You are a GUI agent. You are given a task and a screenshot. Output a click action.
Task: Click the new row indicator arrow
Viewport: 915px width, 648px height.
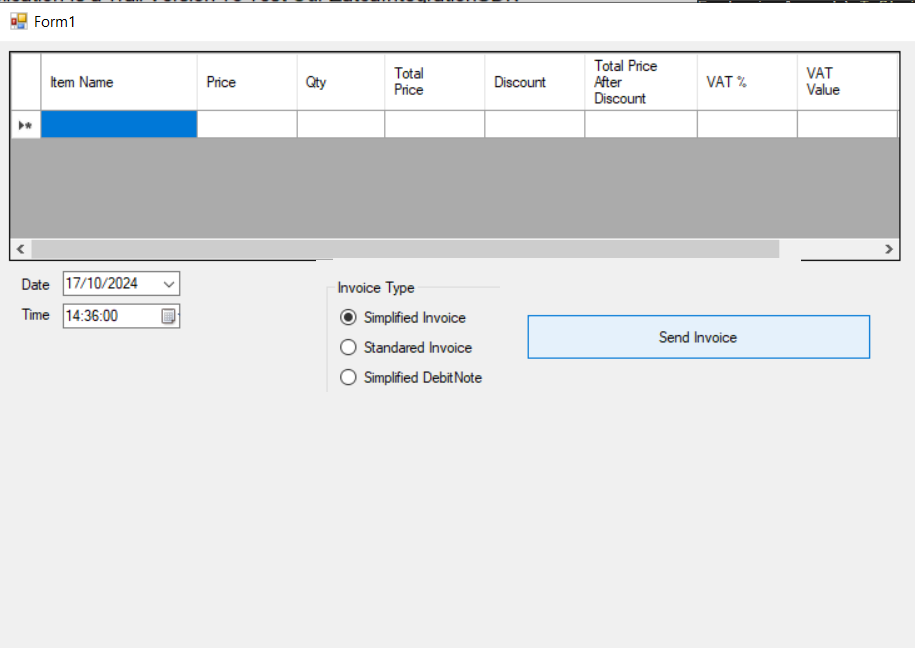pyautogui.click(x=25, y=124)
